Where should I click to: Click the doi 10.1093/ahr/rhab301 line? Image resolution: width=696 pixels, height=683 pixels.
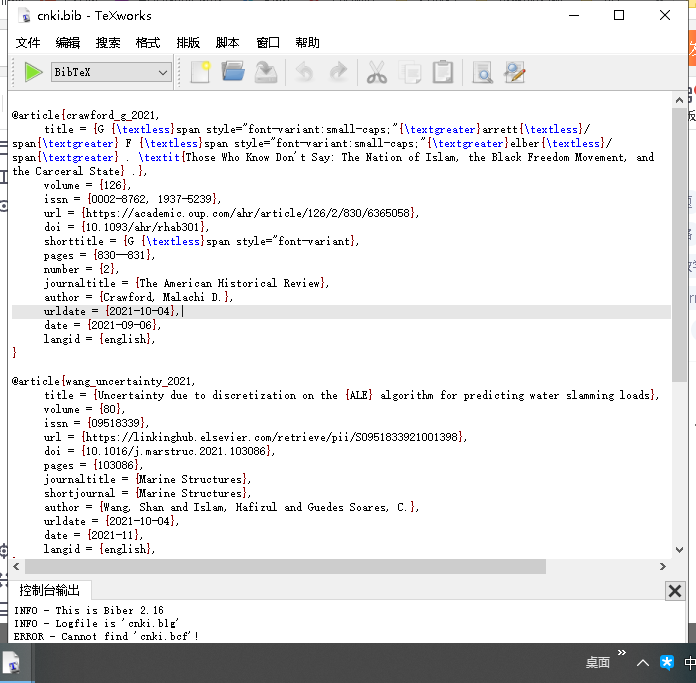(126, 227)
